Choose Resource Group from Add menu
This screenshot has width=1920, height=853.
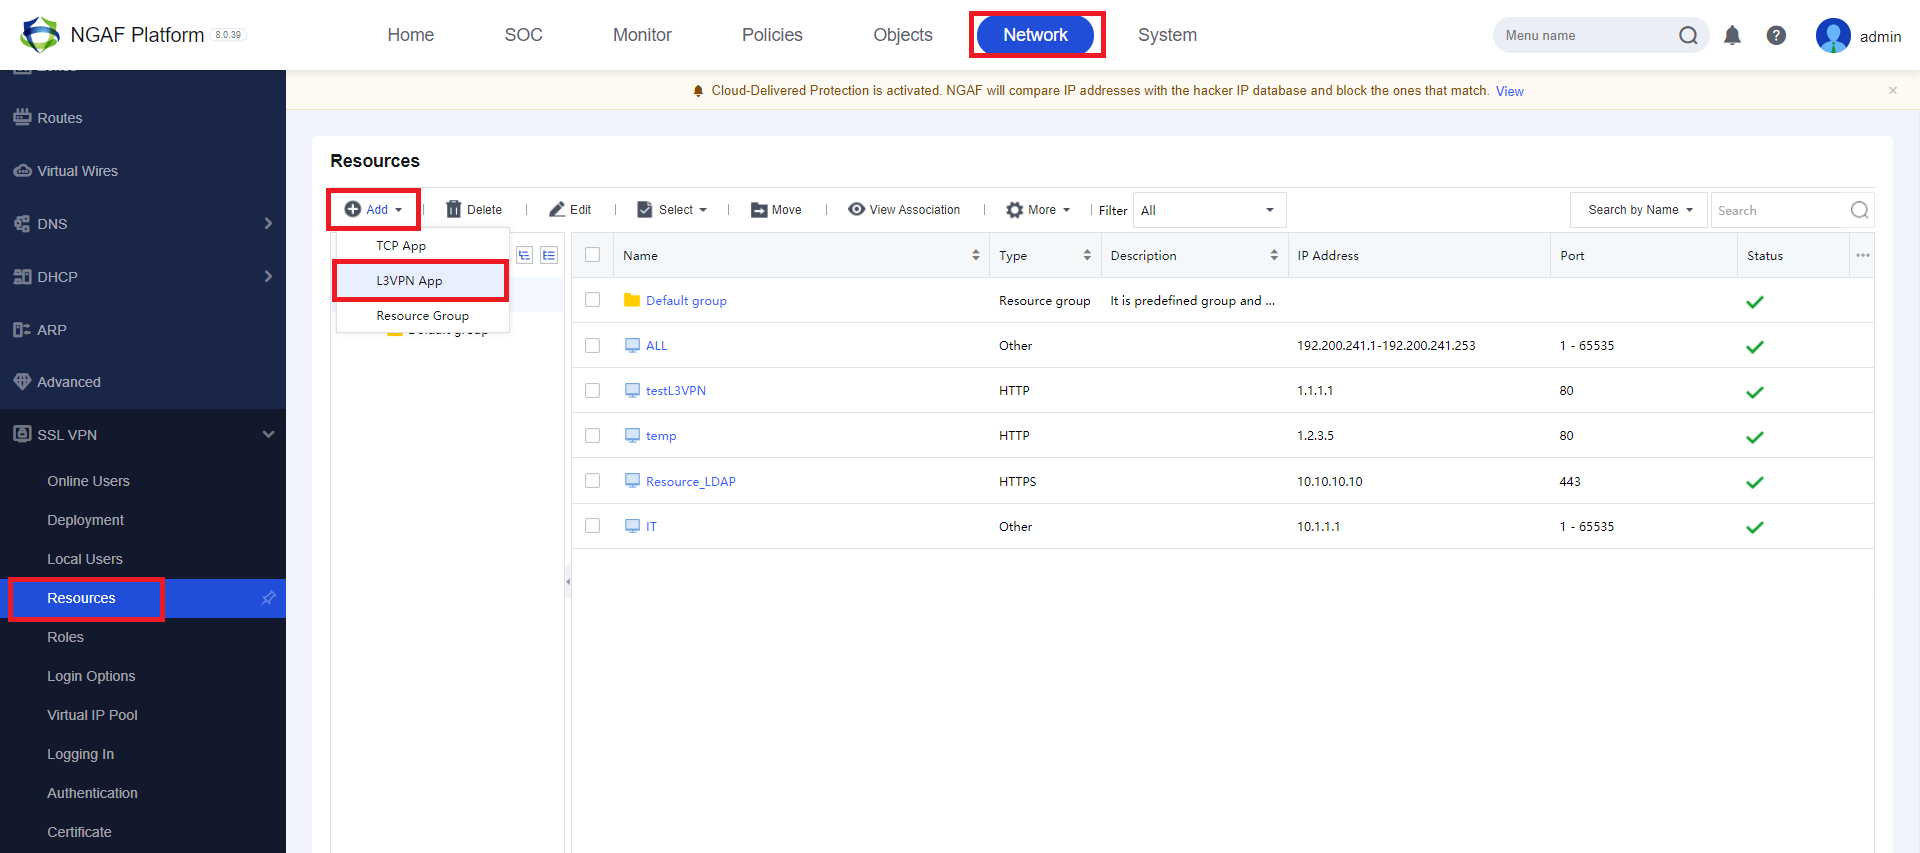click(422, 316)
